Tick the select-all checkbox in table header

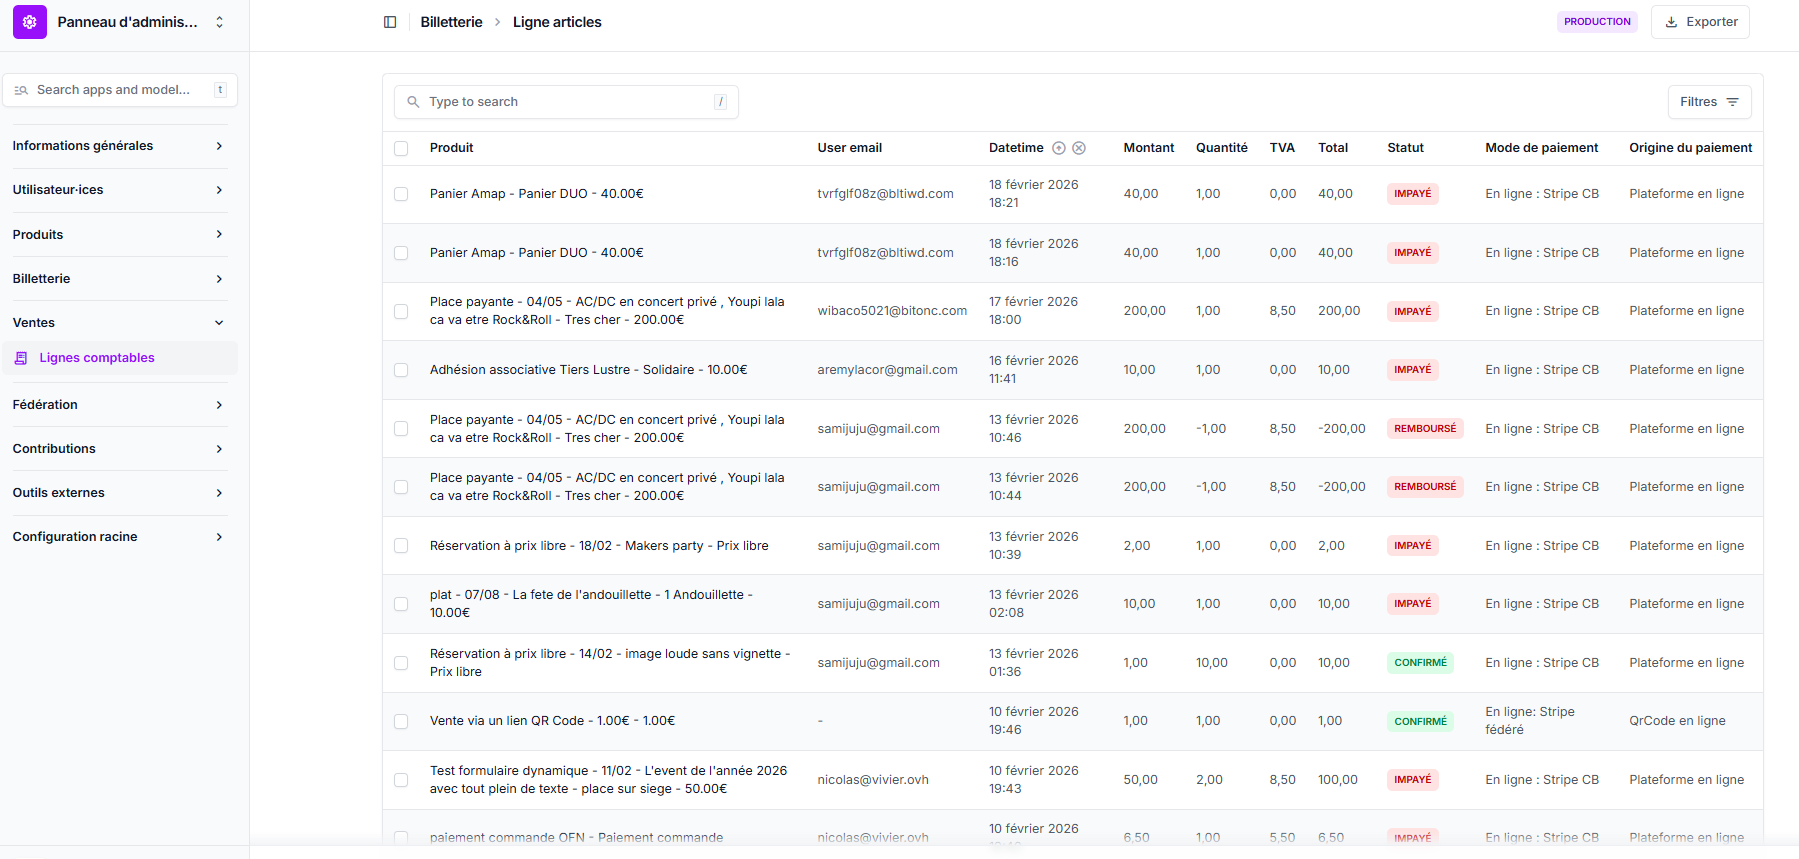(x=401, y=148)
